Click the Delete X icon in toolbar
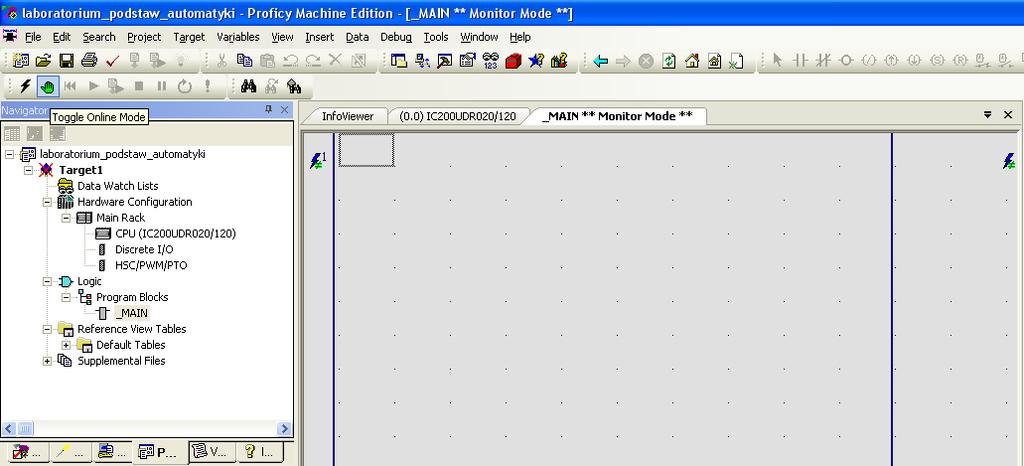 point(335,61)
